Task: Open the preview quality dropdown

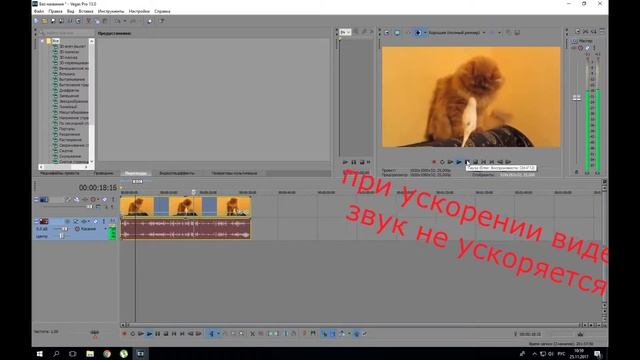Action: click(457, 32)
